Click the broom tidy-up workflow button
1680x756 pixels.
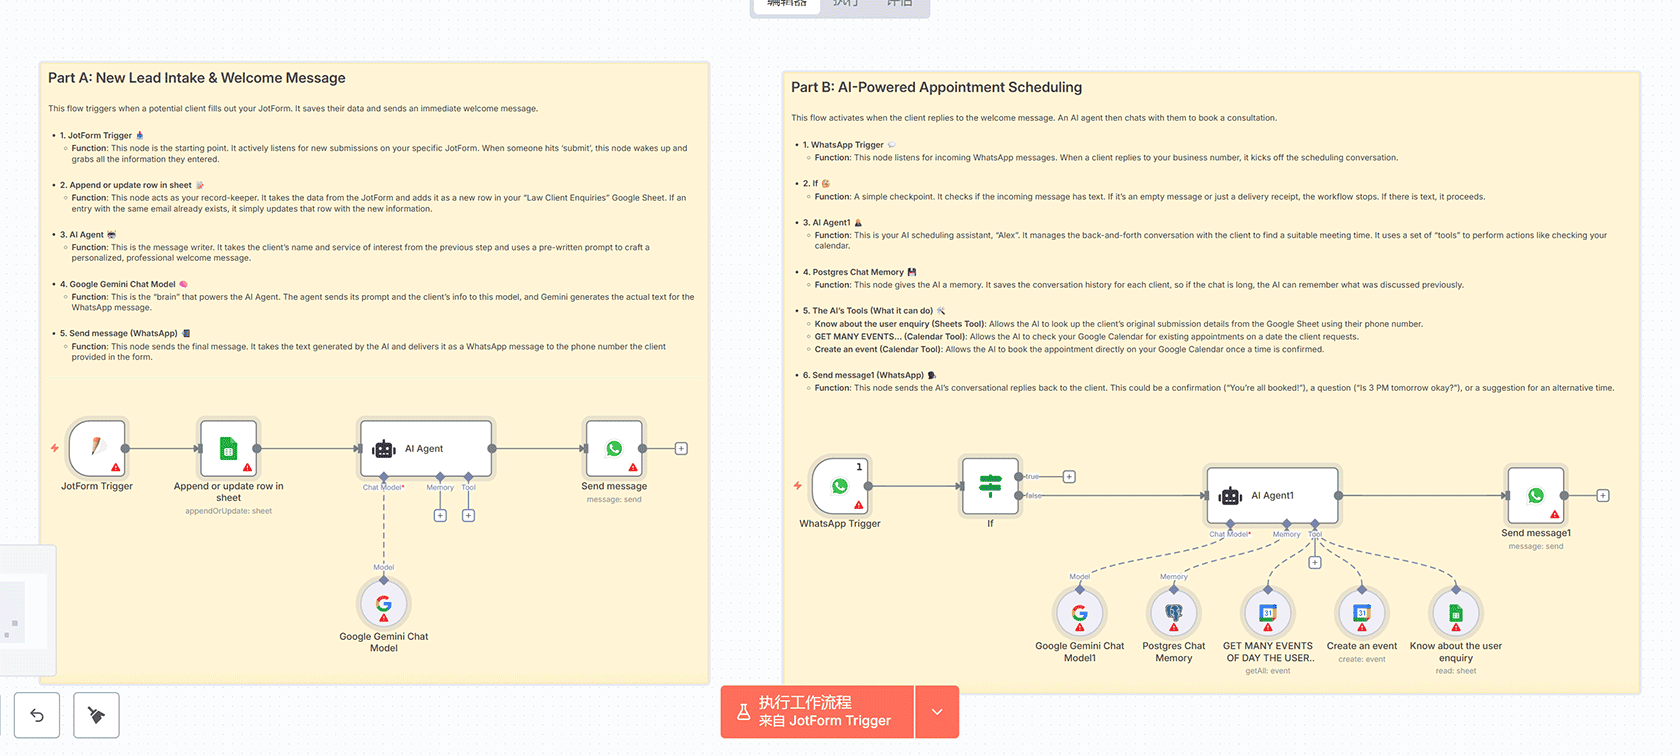click(97, 715)
